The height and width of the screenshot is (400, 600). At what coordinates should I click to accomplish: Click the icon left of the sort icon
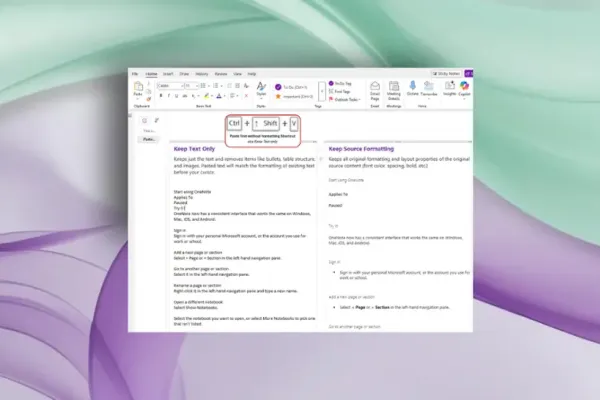(145, 121)
